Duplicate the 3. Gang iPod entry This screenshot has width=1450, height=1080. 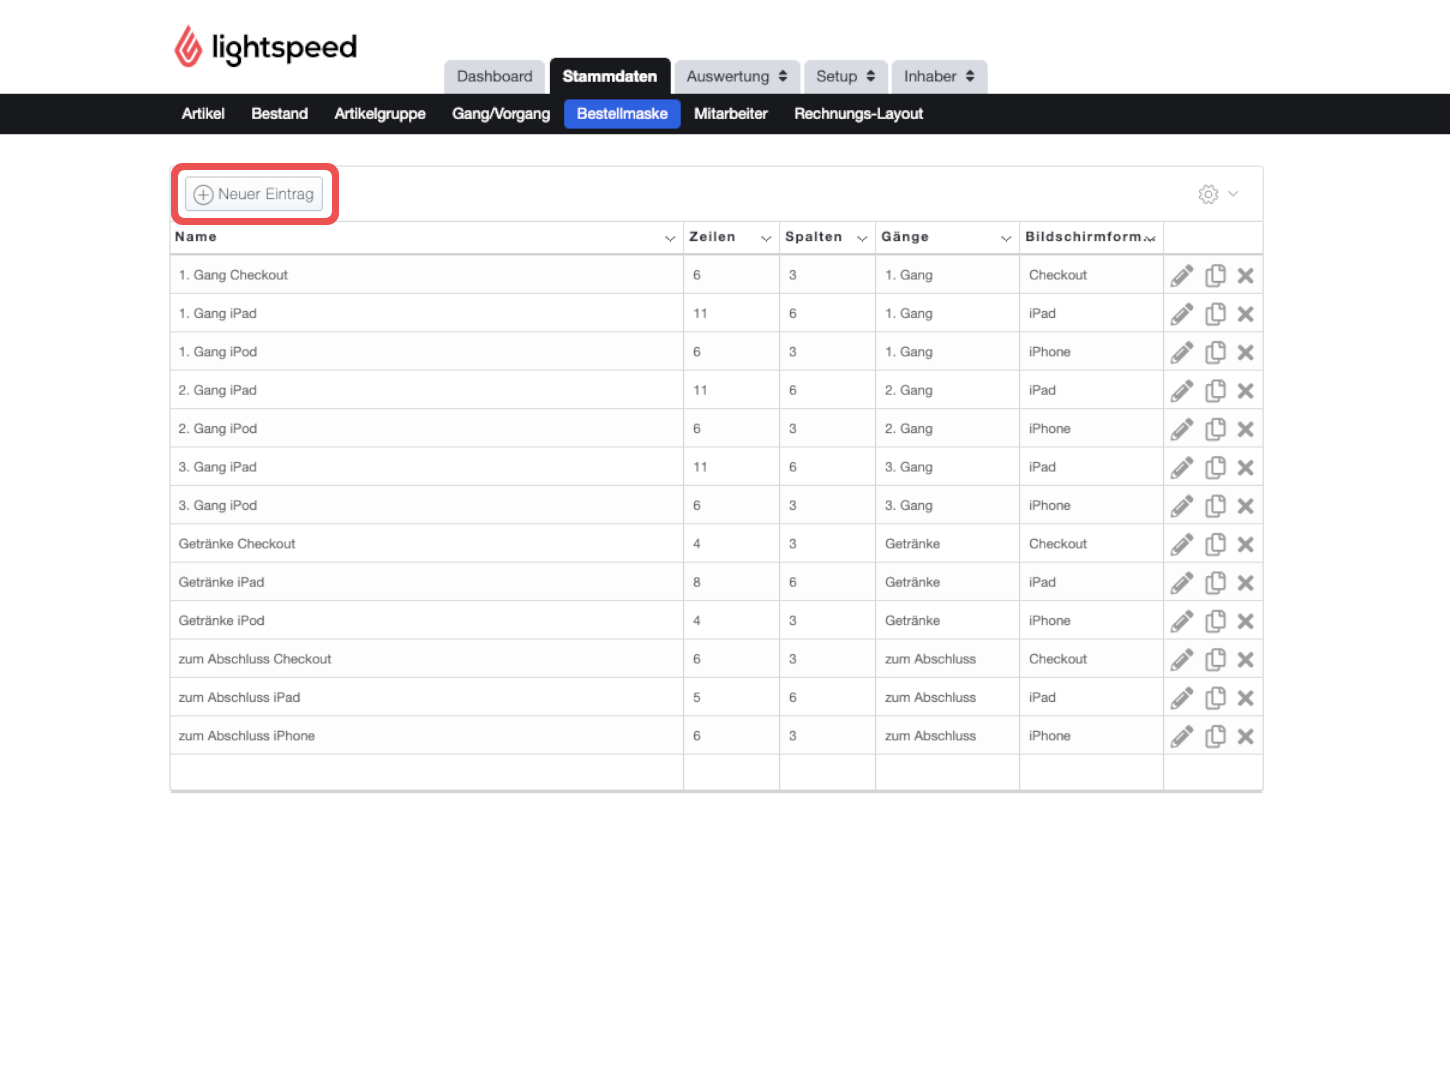1215,506
